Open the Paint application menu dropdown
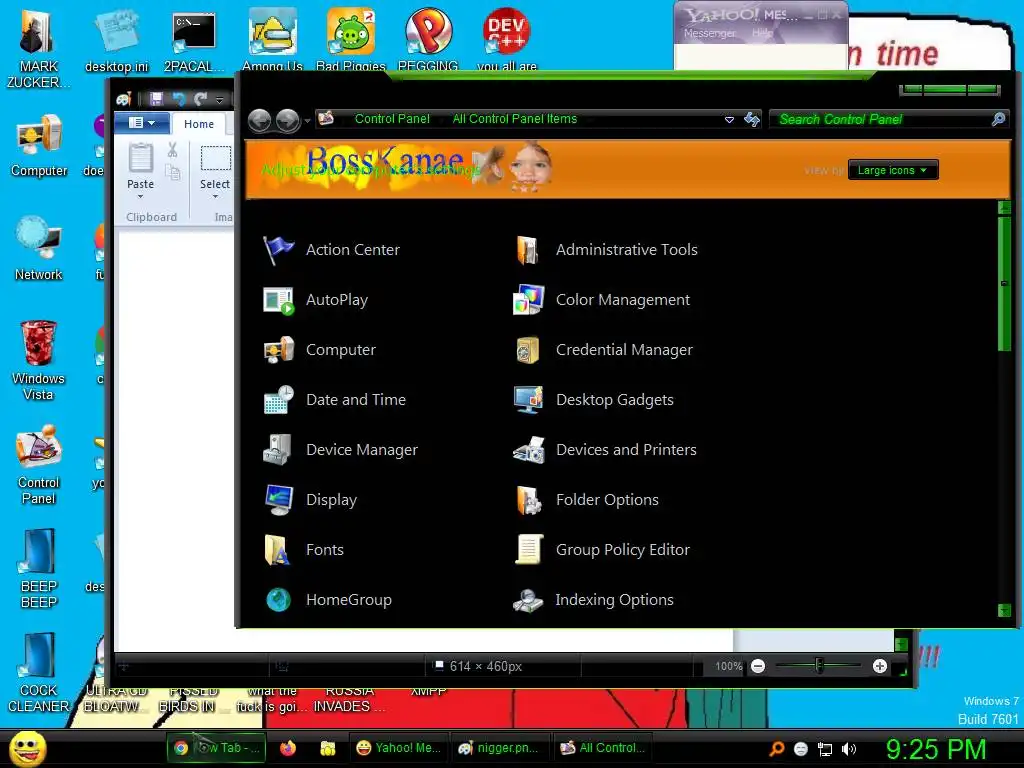Viewport: 1024px width, 768px height. 142,123
